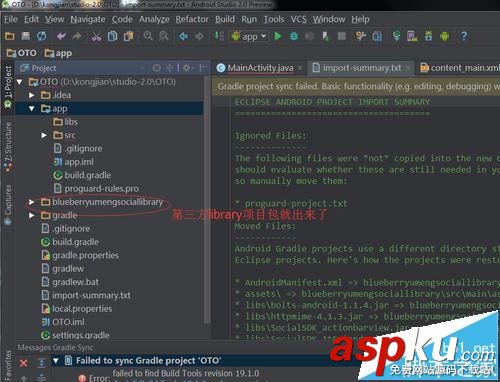Switch to the import-summary.txt tab

point(362,68)
